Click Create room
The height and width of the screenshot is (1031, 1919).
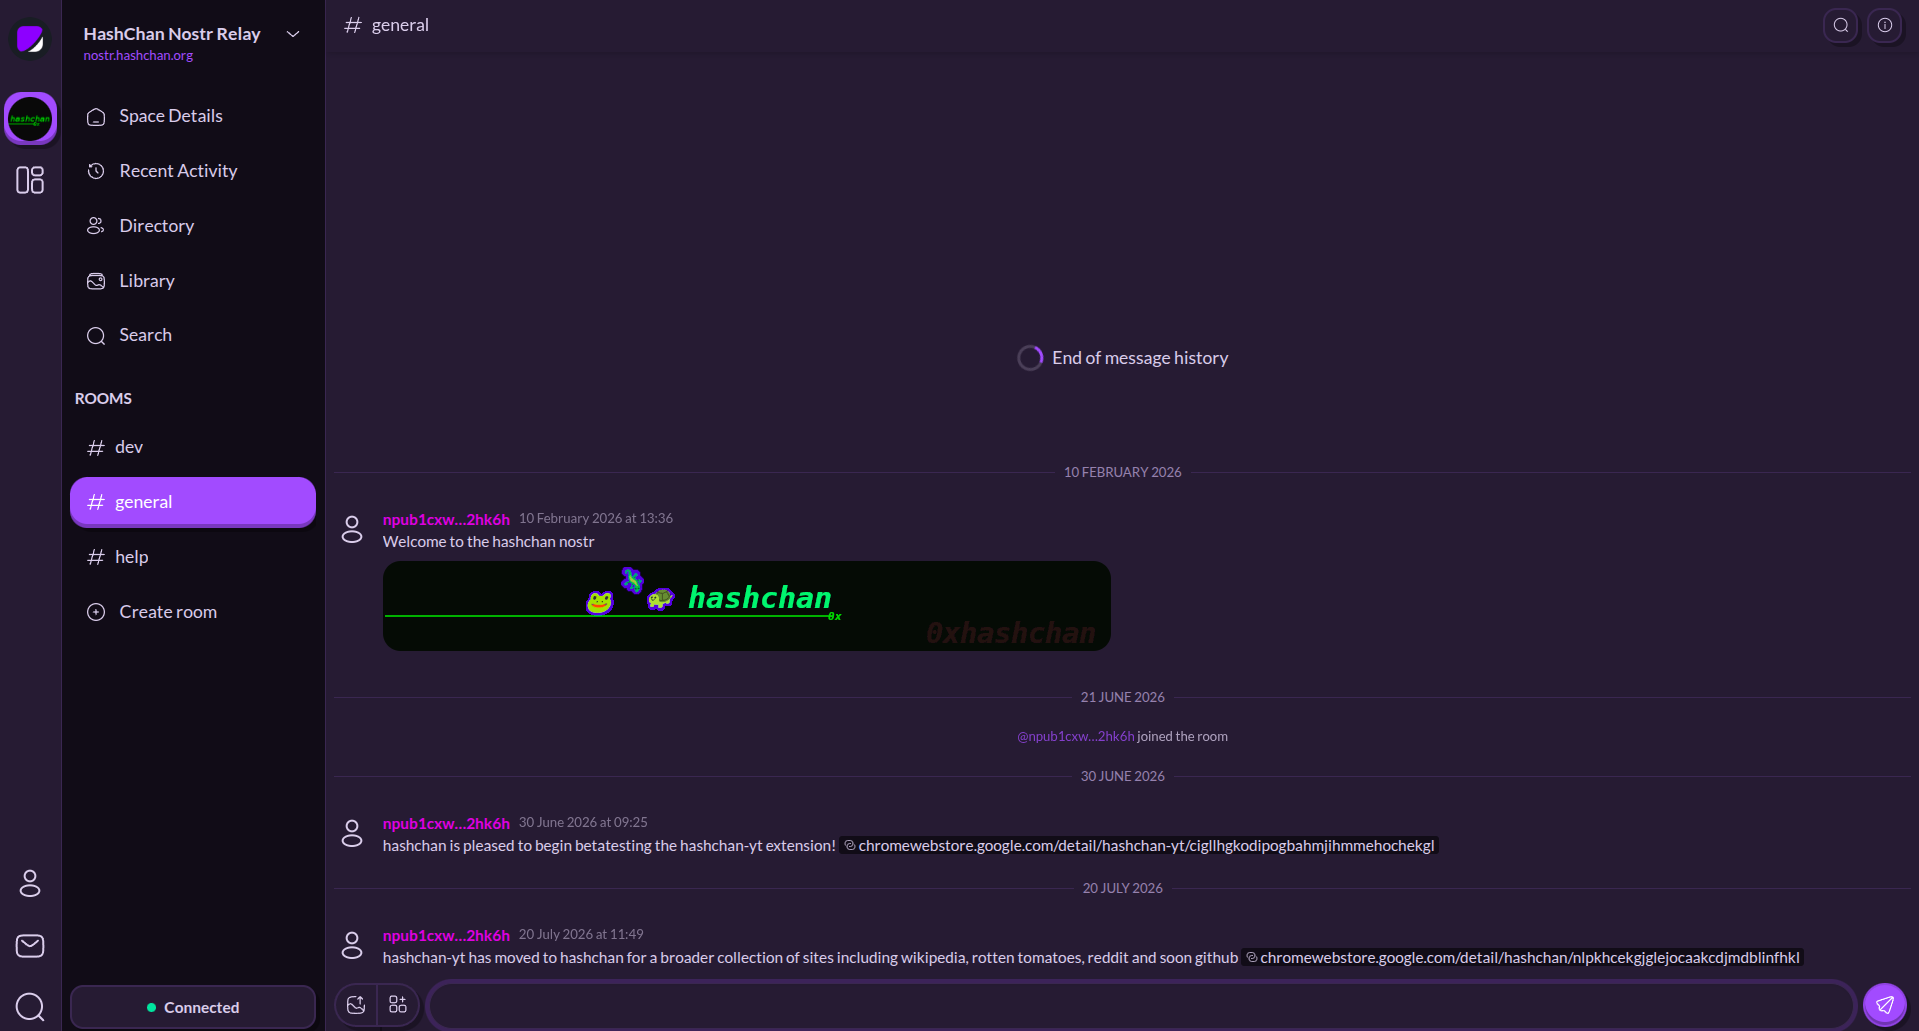(x=193, y=612)
